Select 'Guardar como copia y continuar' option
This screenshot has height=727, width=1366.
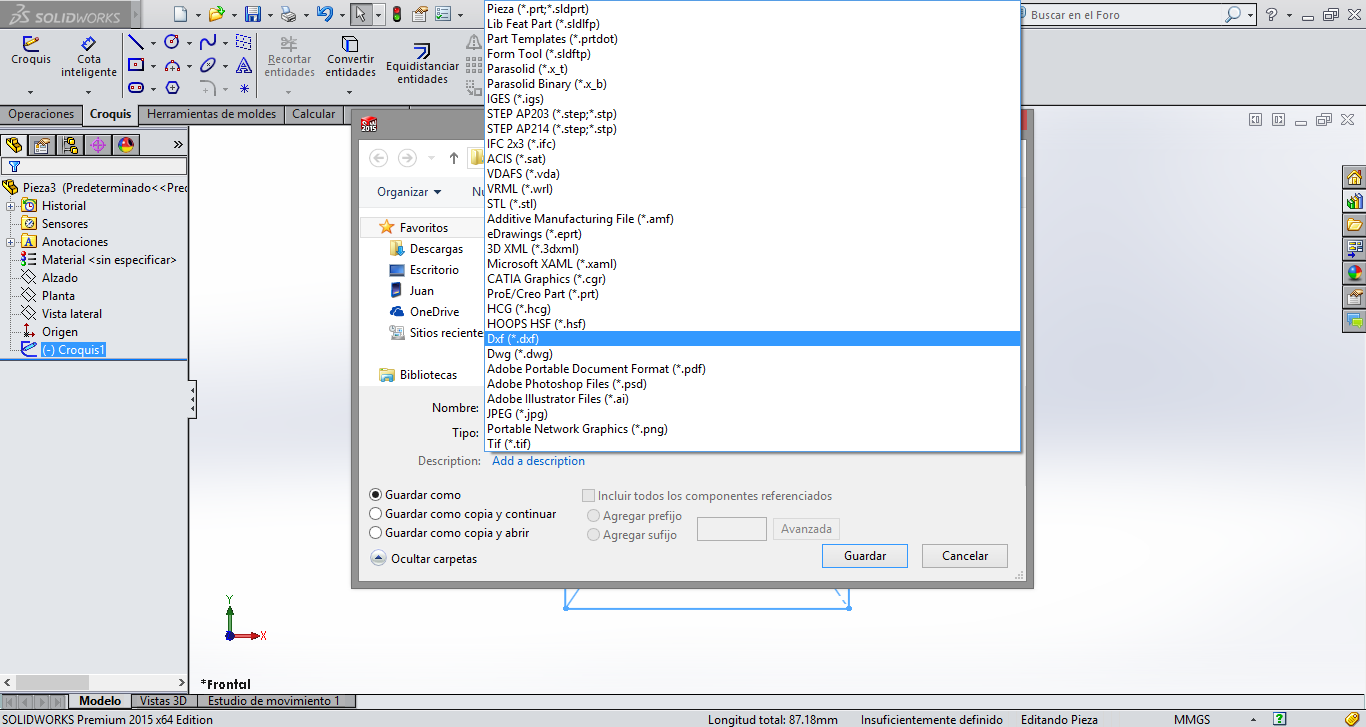[x=376, y=514]
